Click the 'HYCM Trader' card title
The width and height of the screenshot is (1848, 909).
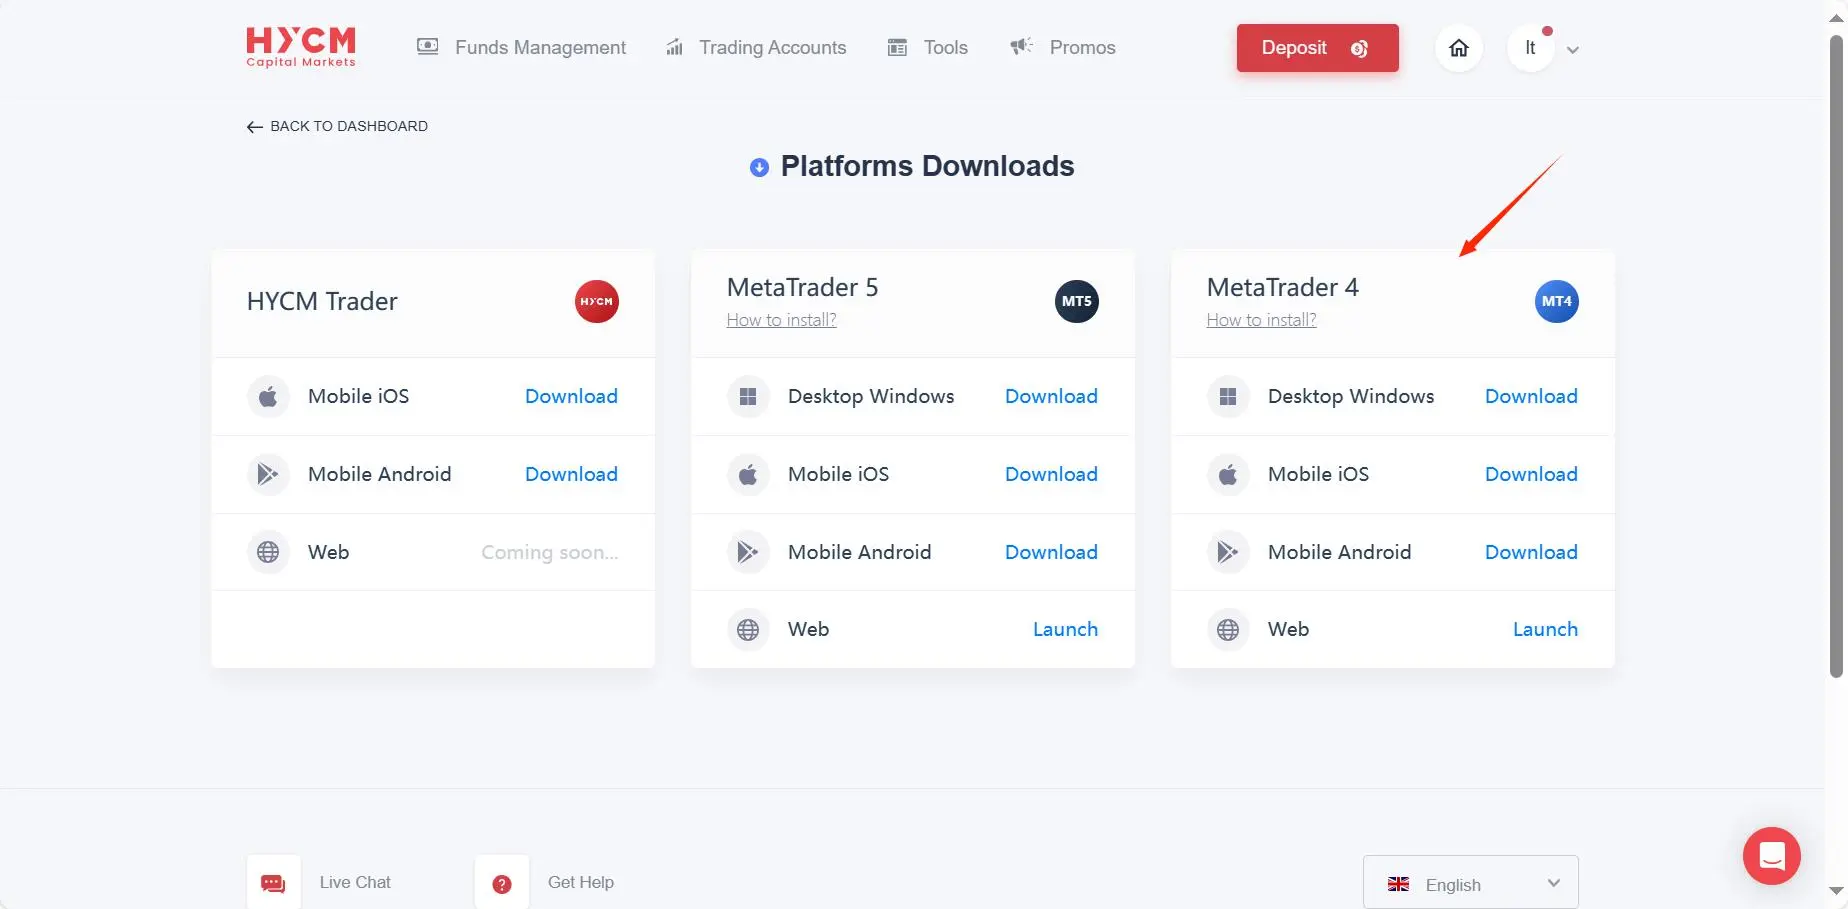pyautogui.click(x=322, y=301)
